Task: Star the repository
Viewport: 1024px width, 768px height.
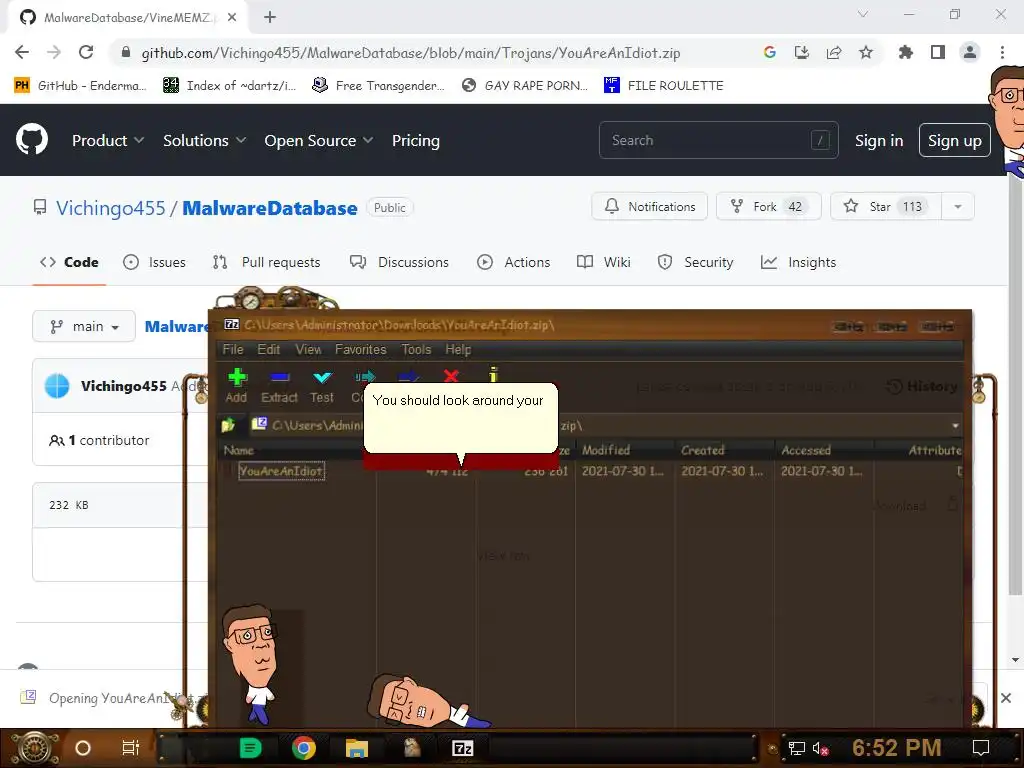Action: [886, 206]
